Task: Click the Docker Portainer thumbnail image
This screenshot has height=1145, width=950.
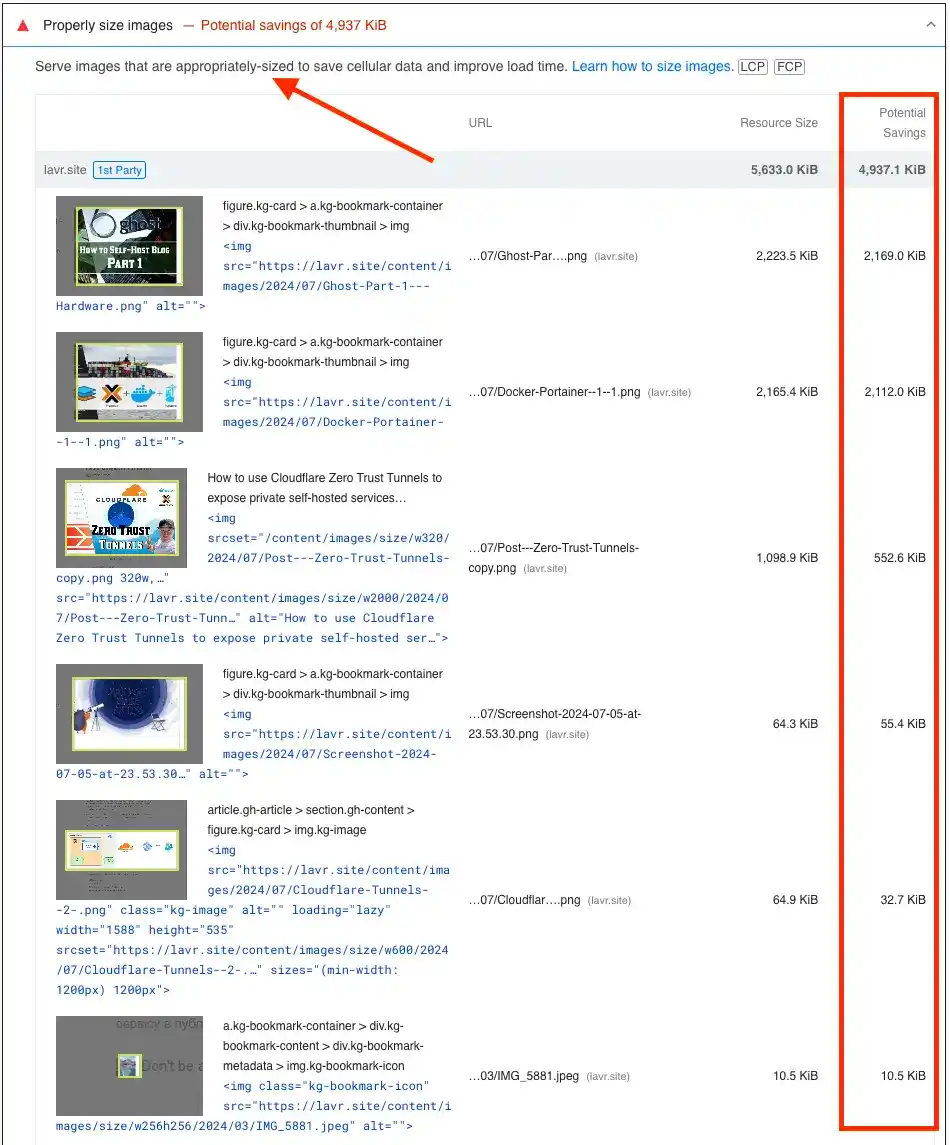Action: pos(129,381)
